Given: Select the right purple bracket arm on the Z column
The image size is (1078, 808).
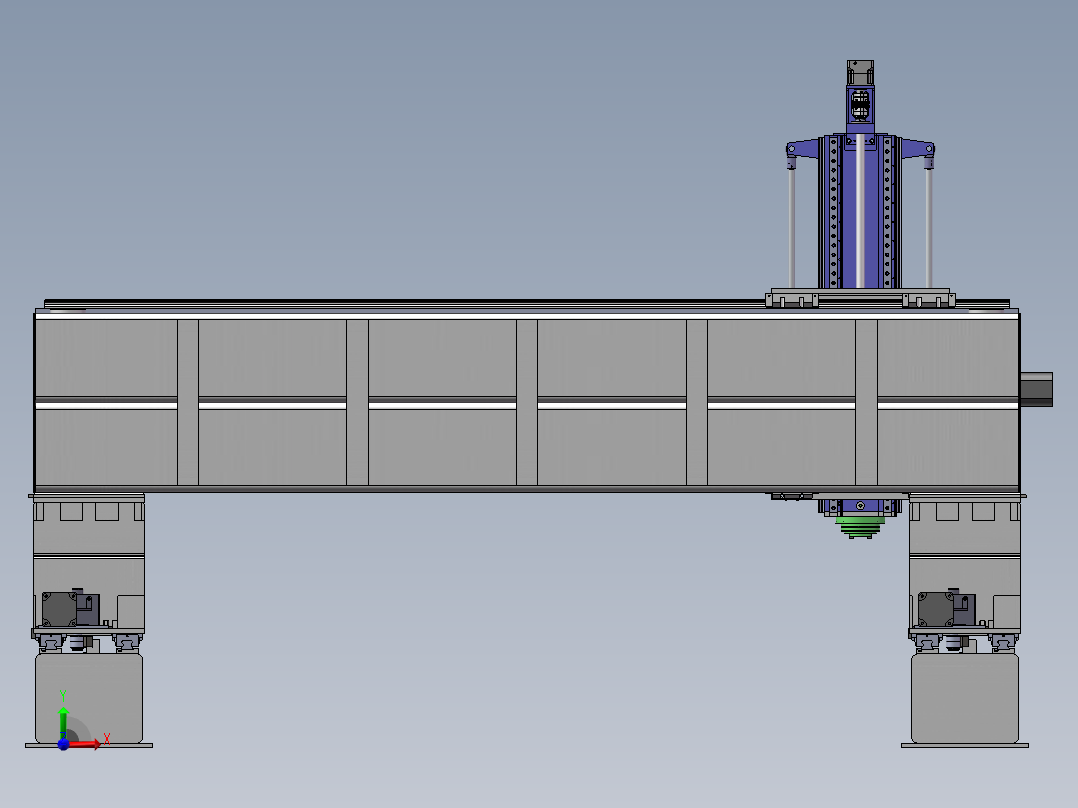Looking at the screenshot, I should (918, 151).
